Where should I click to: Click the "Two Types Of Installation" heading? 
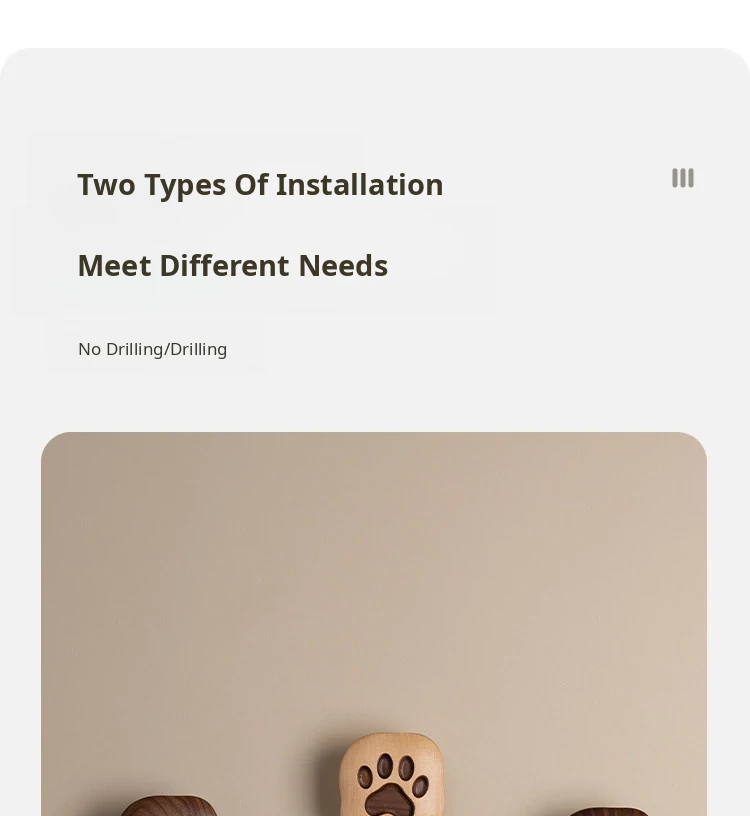pyautogui.click(x=260, y=185)
